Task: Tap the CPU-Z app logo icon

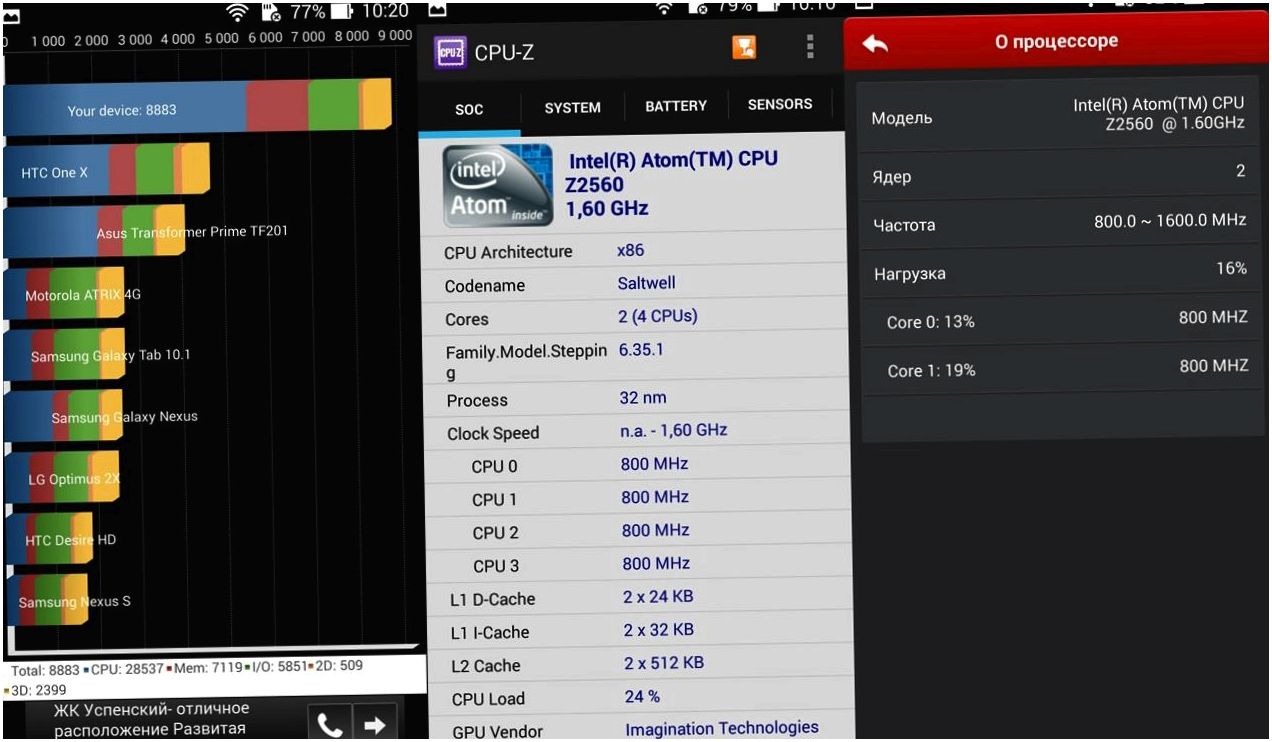Action: 451,51
